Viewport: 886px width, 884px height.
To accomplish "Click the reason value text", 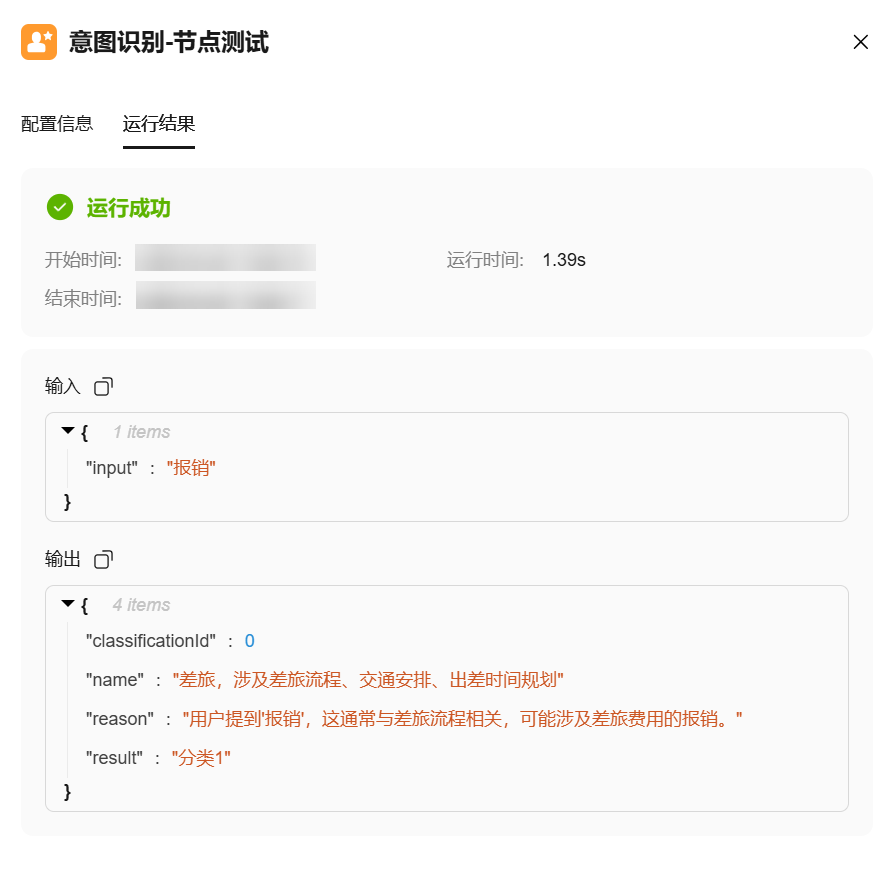I will [x=462, y=719].
